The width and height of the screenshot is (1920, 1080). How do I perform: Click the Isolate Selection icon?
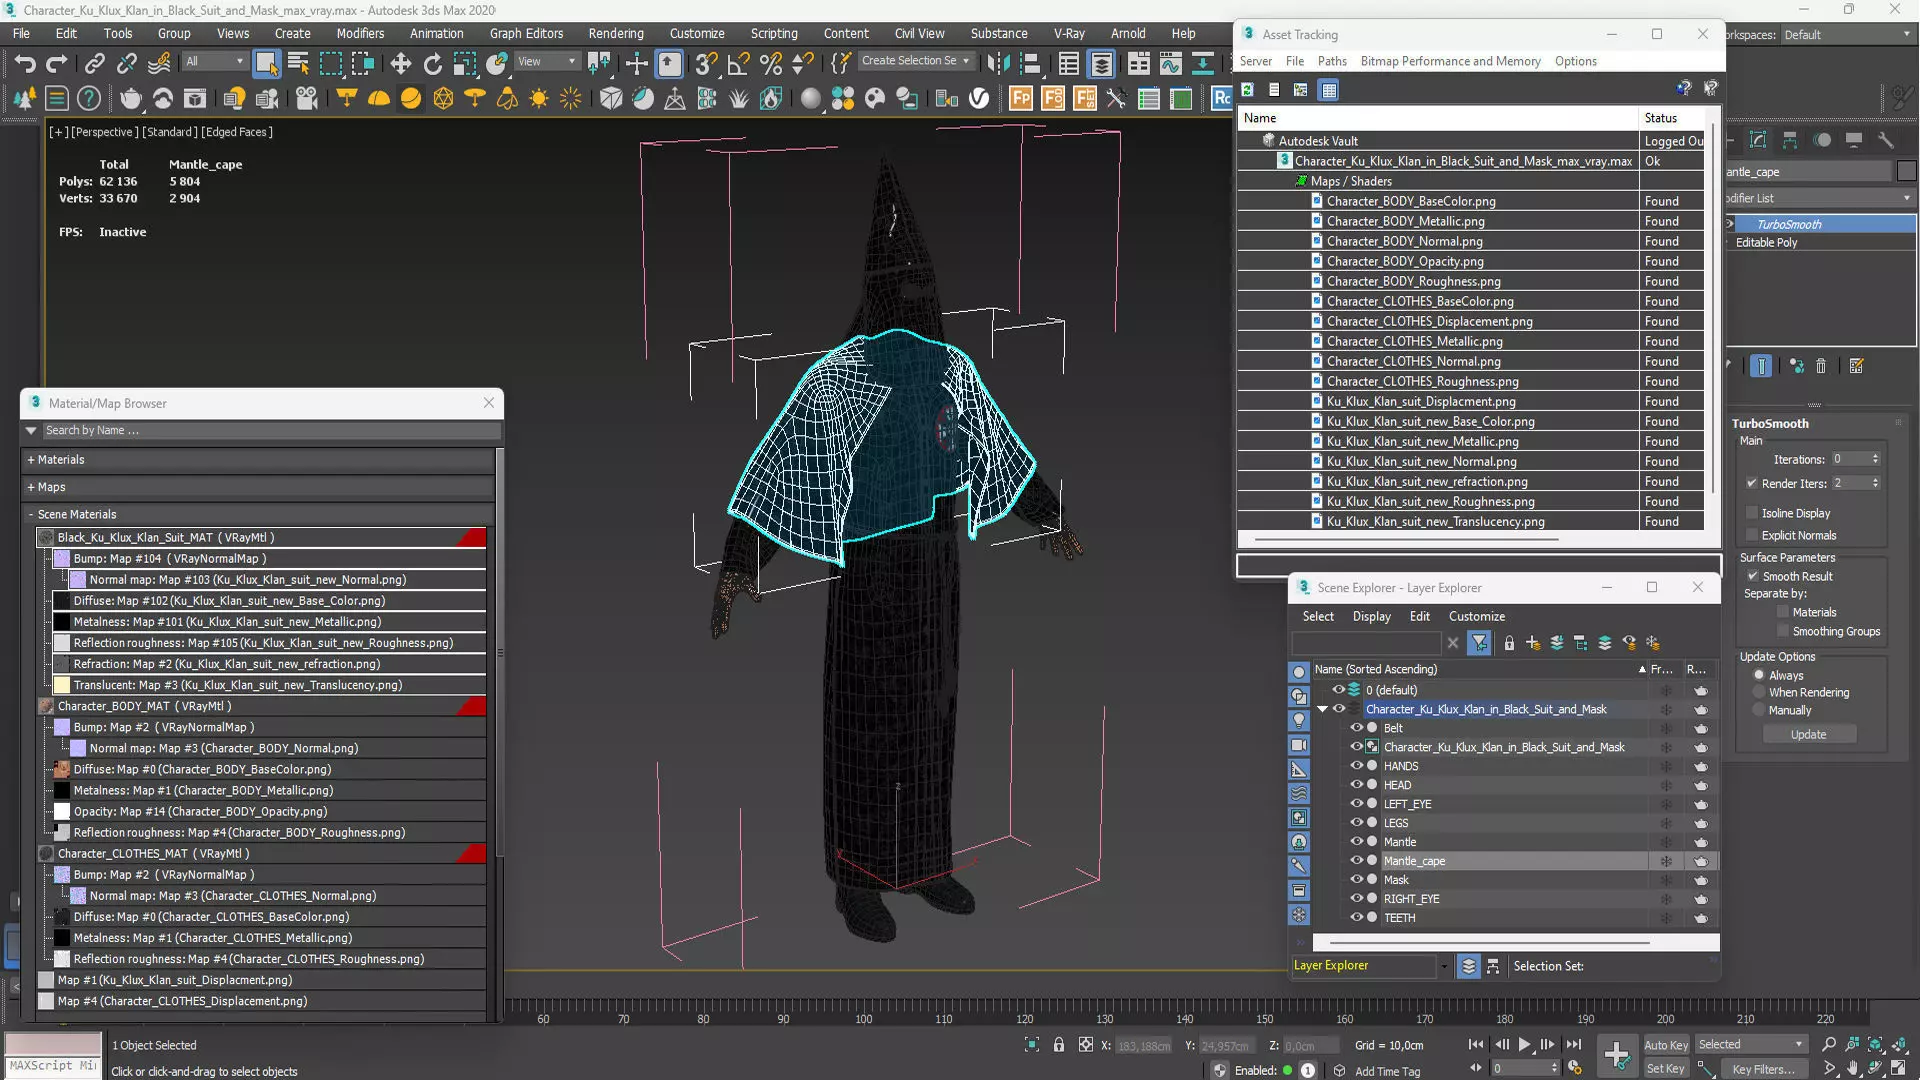click(x=1032, y=1045)
